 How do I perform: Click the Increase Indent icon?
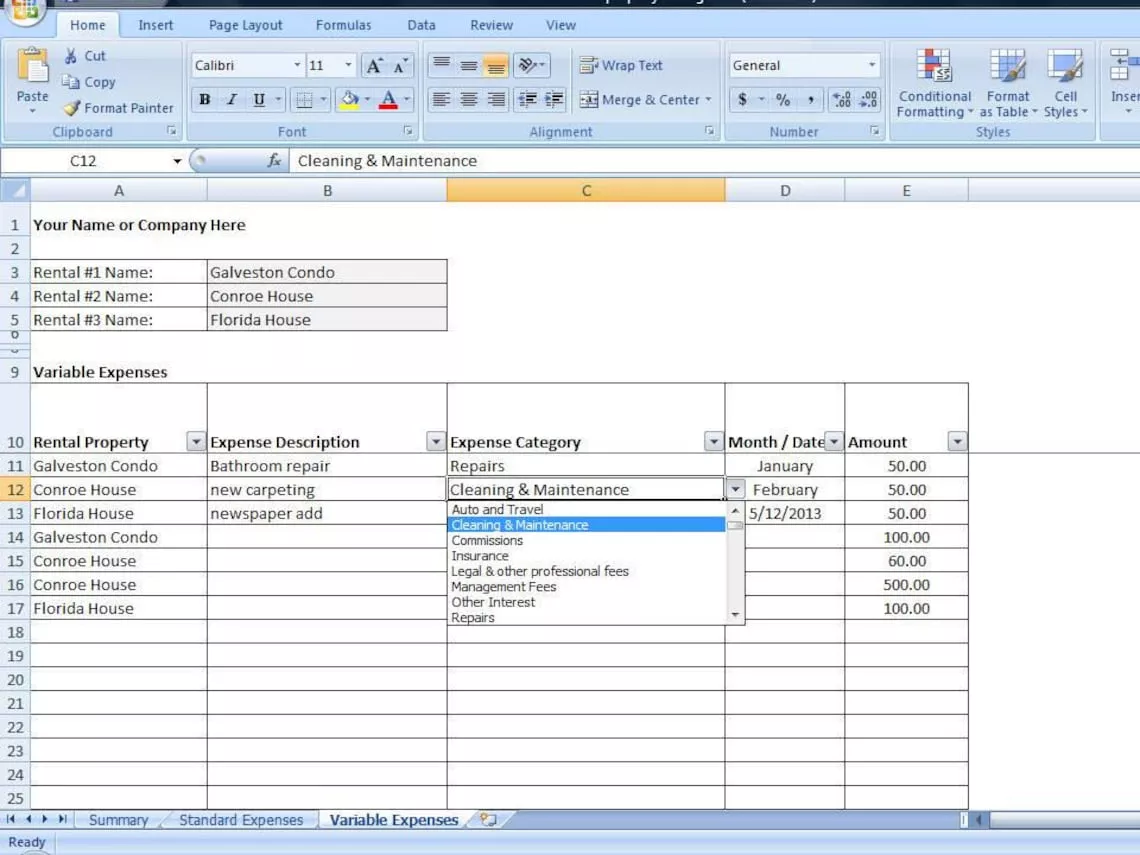554,100
